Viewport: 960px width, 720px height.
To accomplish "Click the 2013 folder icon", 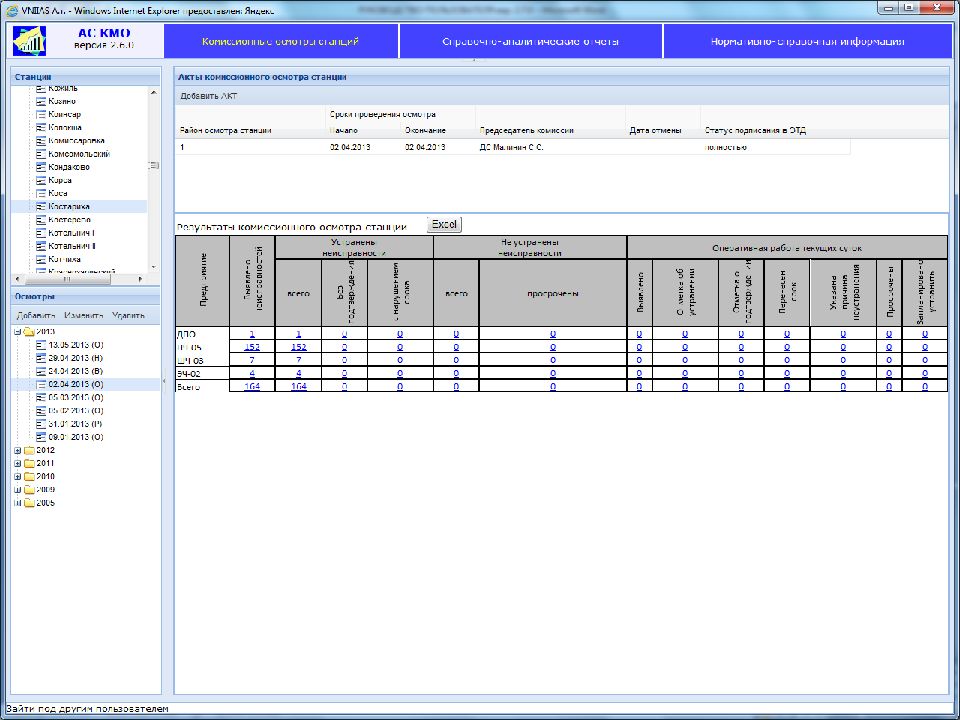I will tap(29, 331).
